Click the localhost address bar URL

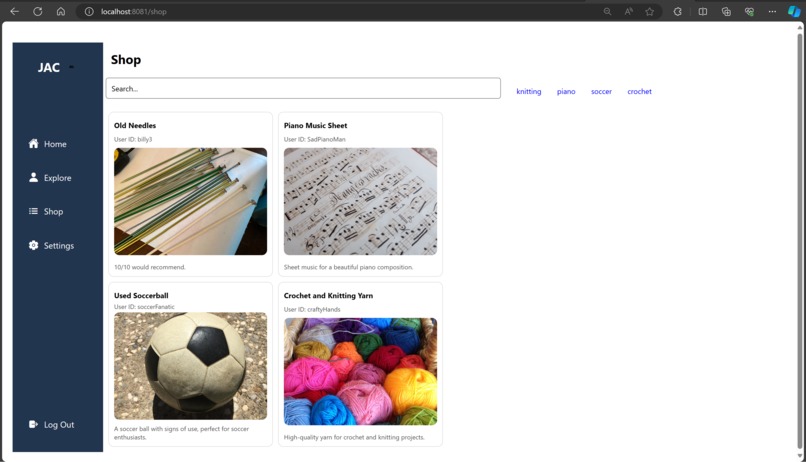click(133, 11)
